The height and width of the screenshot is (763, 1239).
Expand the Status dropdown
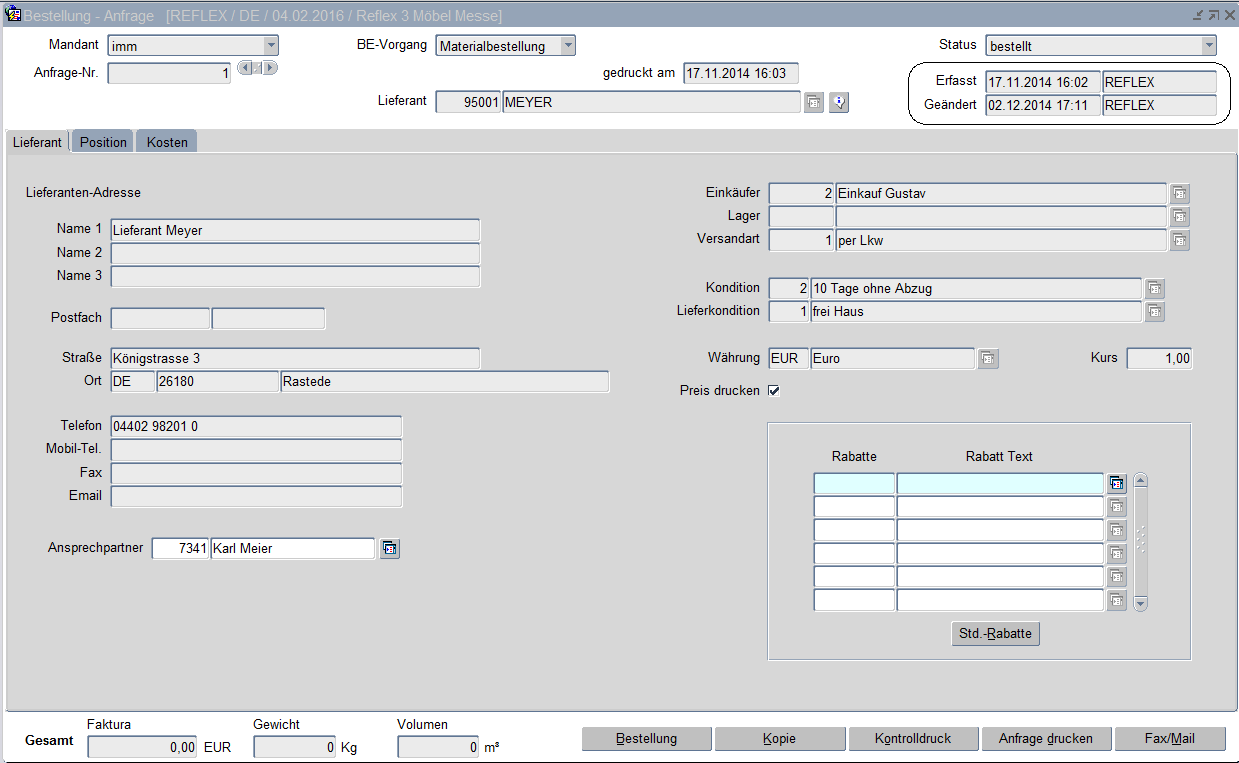(x=1208, y=46)
